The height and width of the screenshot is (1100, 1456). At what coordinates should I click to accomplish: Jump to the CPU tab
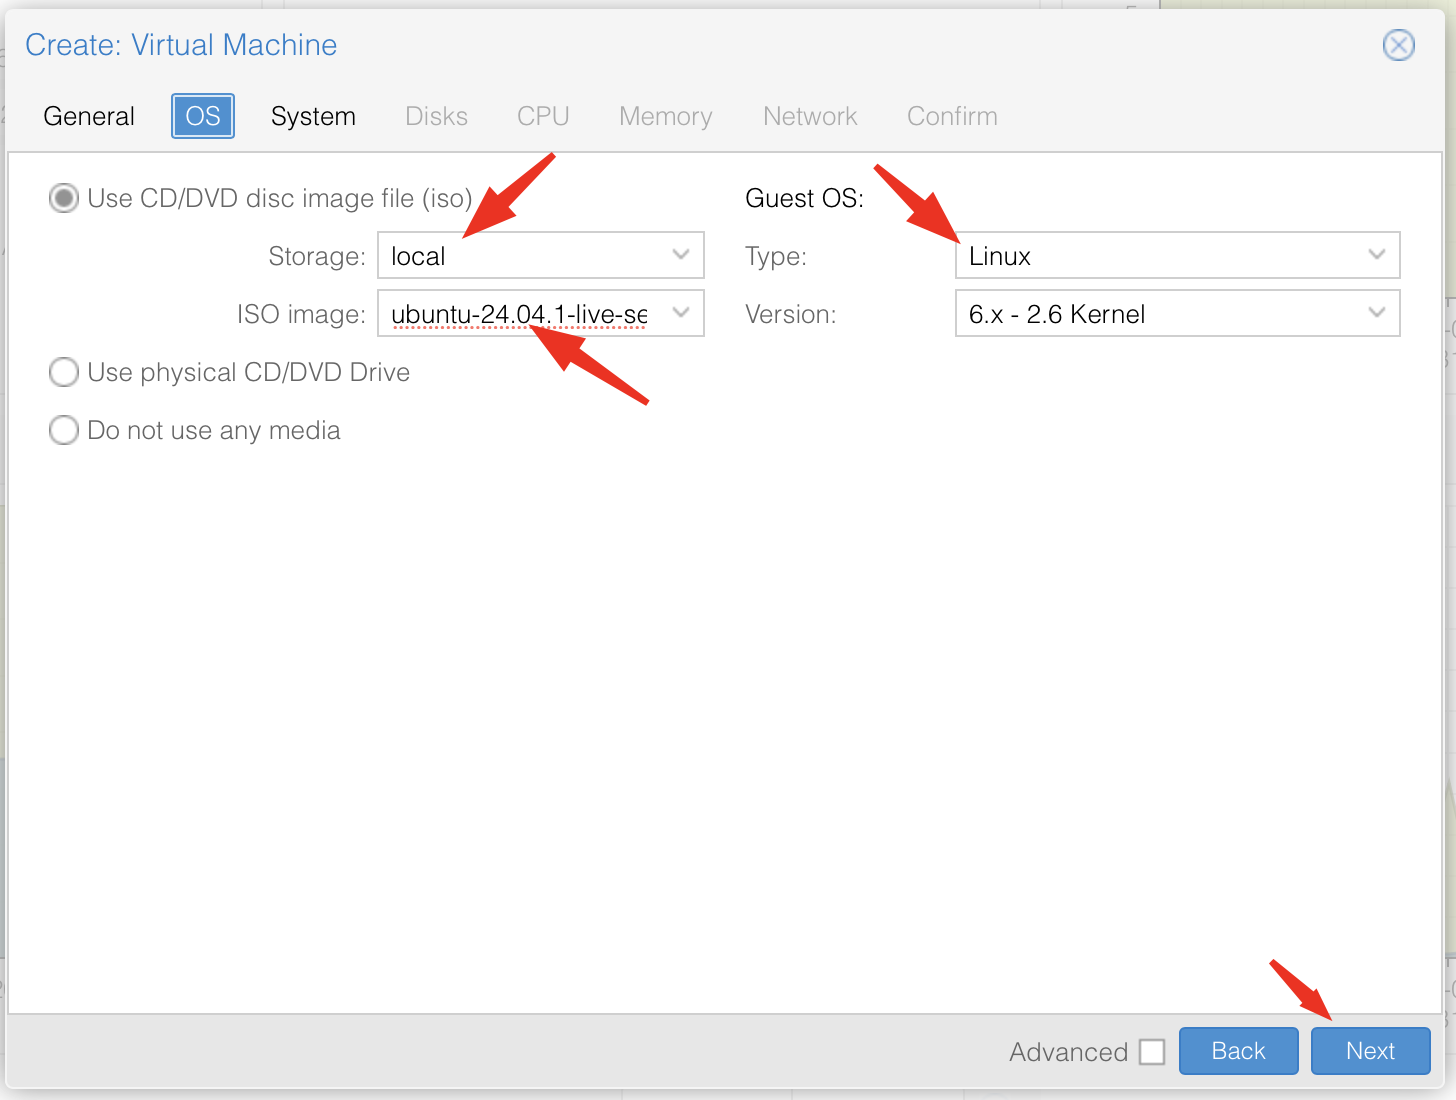point(543,116)
